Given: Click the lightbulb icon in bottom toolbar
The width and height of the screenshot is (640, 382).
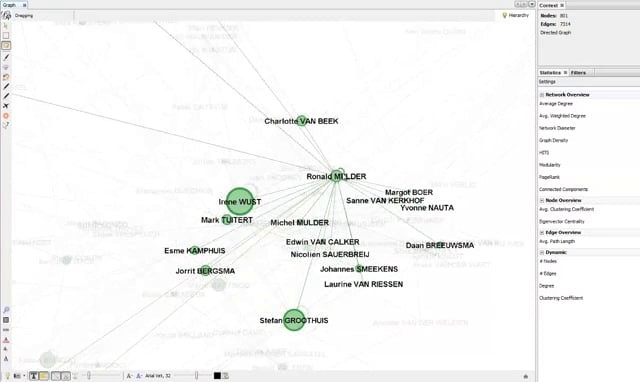Looking at the screenshot, I should (x=7, y=375).
